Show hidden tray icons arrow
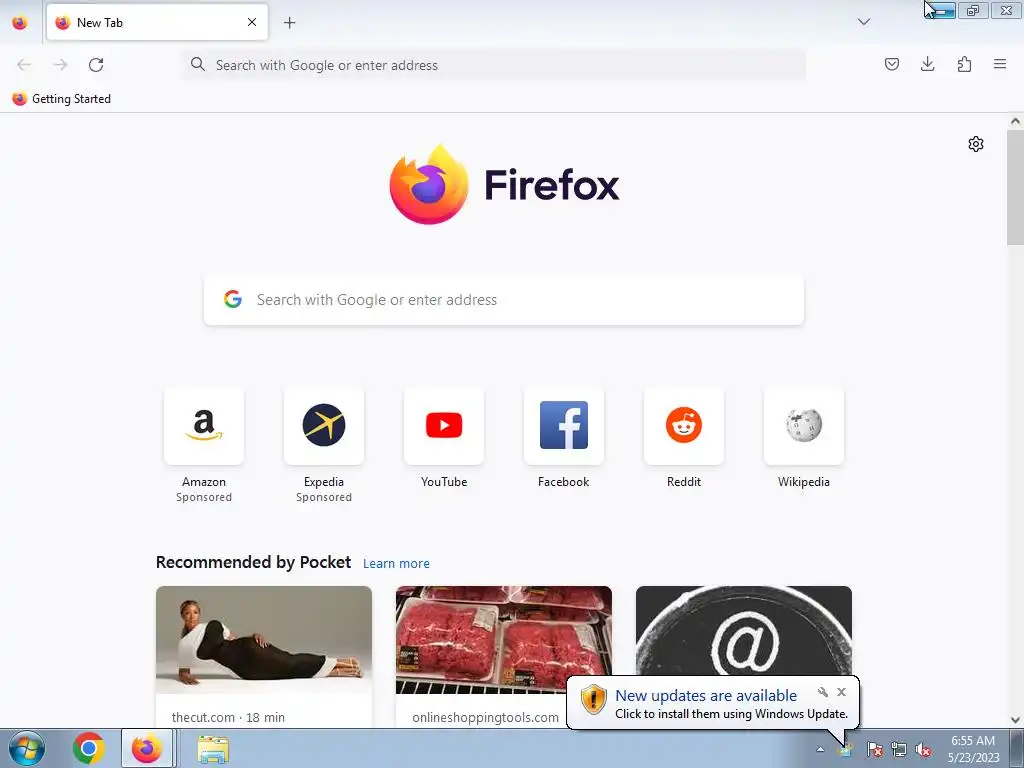1024x768 pixels. tap(820, 749)
